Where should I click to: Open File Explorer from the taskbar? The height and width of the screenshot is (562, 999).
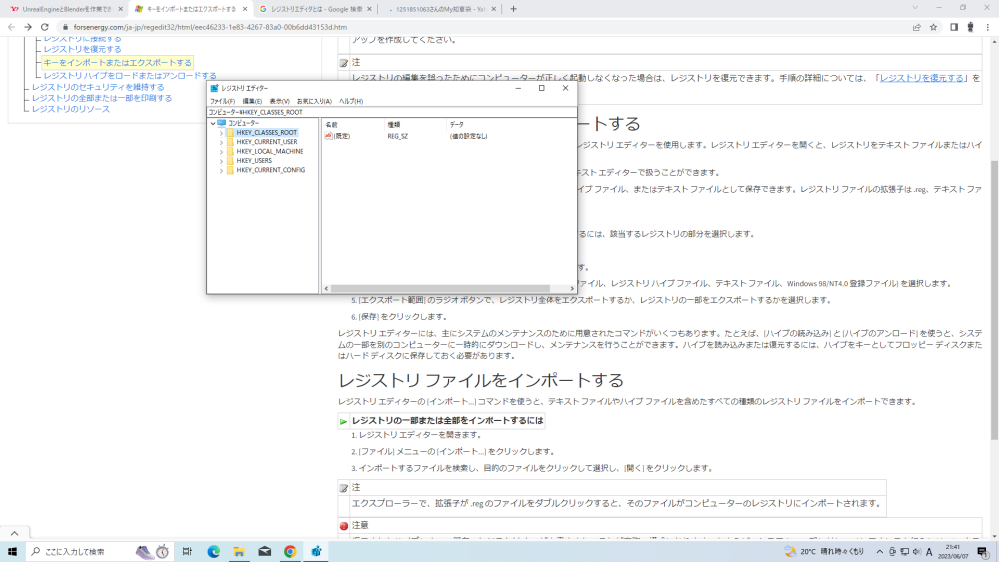pyautogui.click(x=239, y=551)
